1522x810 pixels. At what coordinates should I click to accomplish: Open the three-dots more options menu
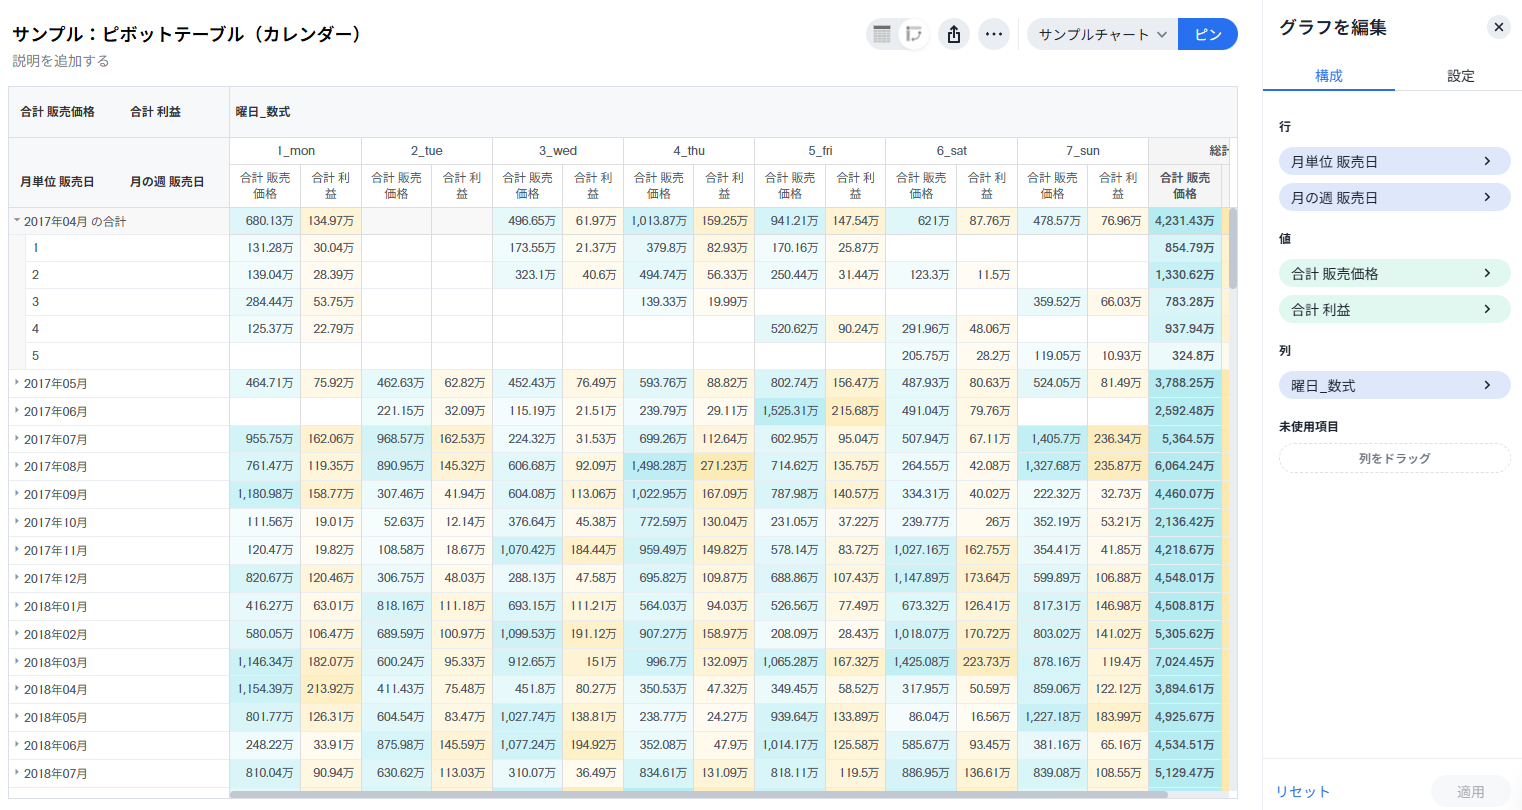pyautogui.click(x=993, y=34)
